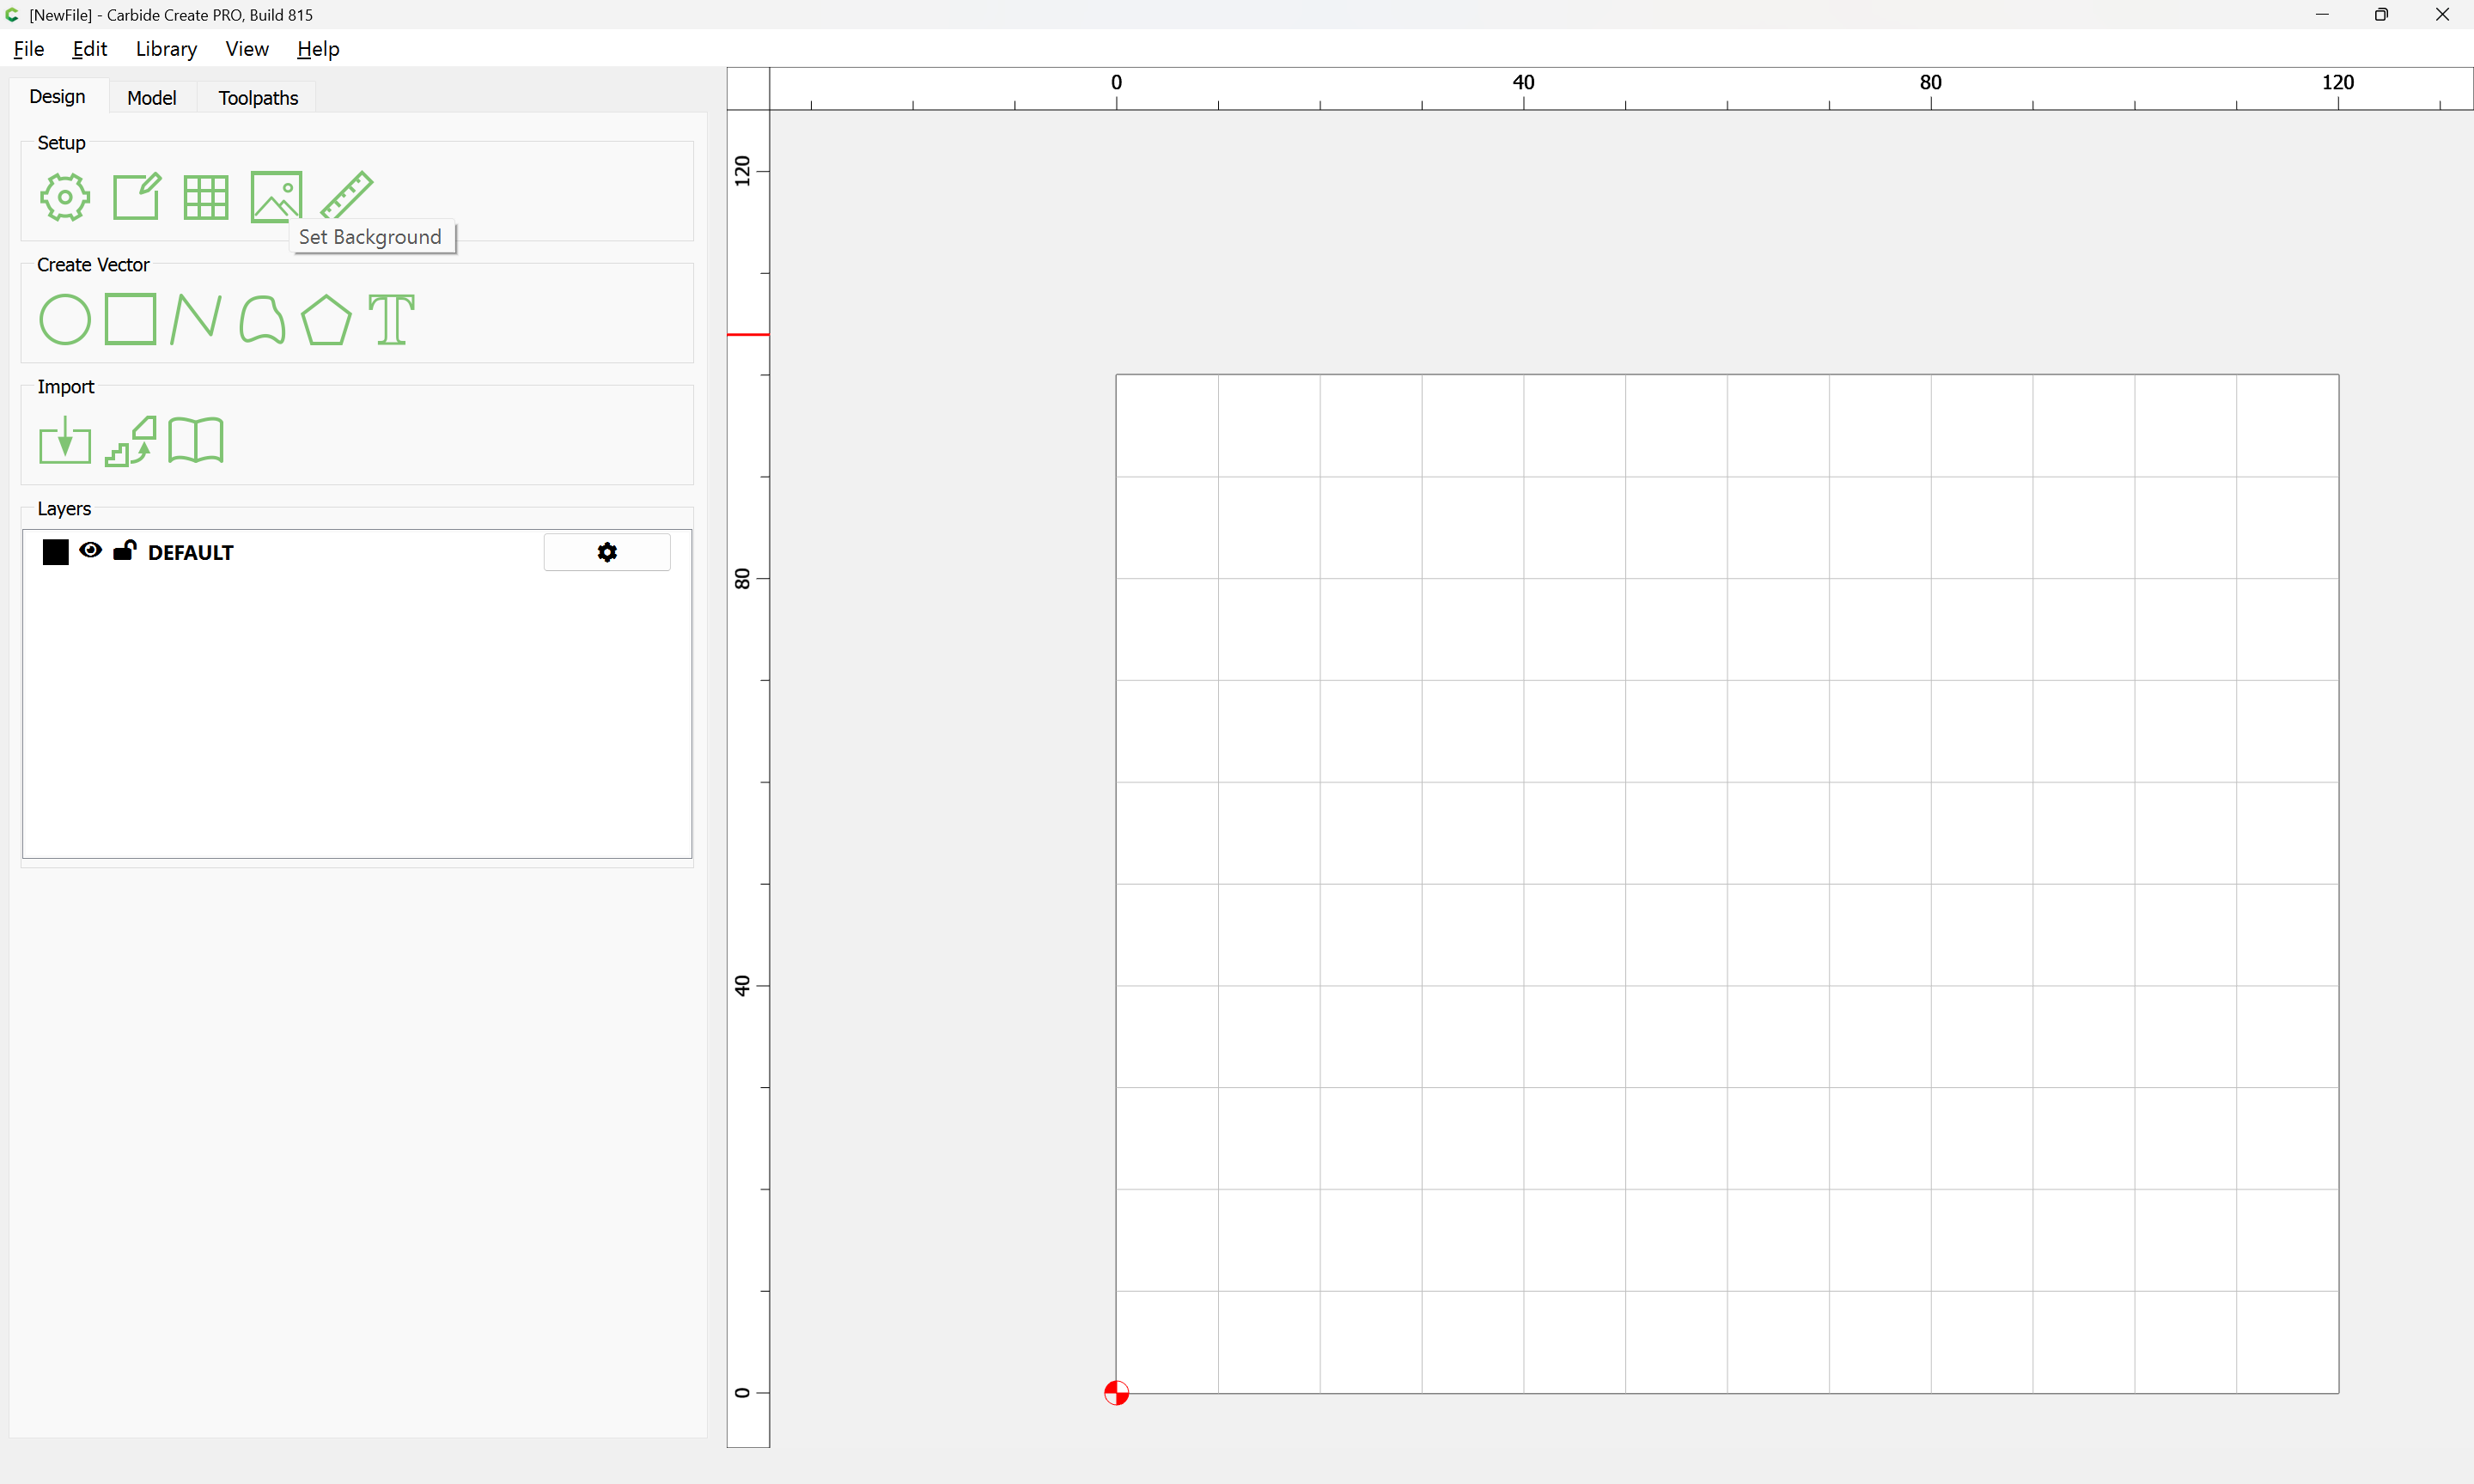Viewport: 2474px width, 1484px height.
Task: Select the Rectangle vector tool
Action: (x=130, y=319)
